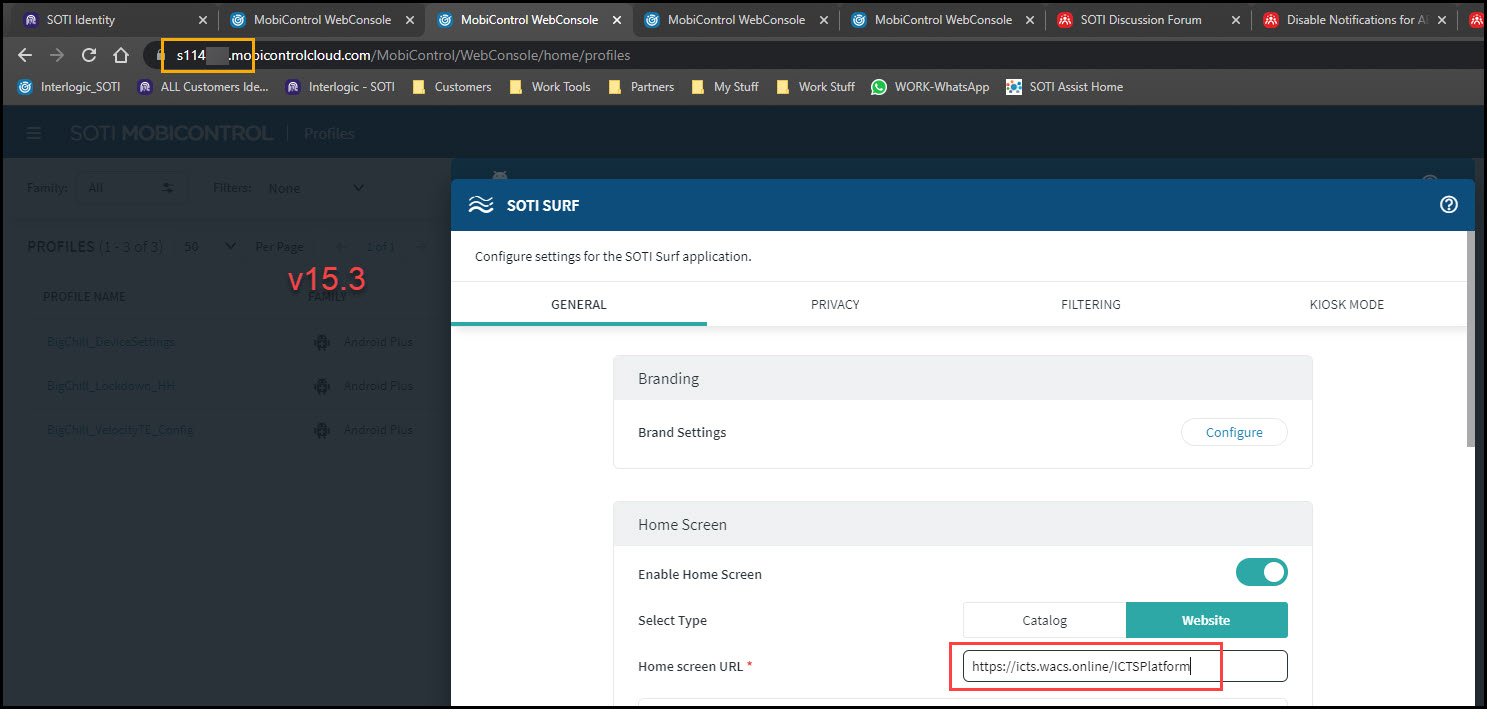Expand the Partners bookmark folder
The height and width of the screenshot is (709, 1487).
pyautogui.click(x=642, y=87)
